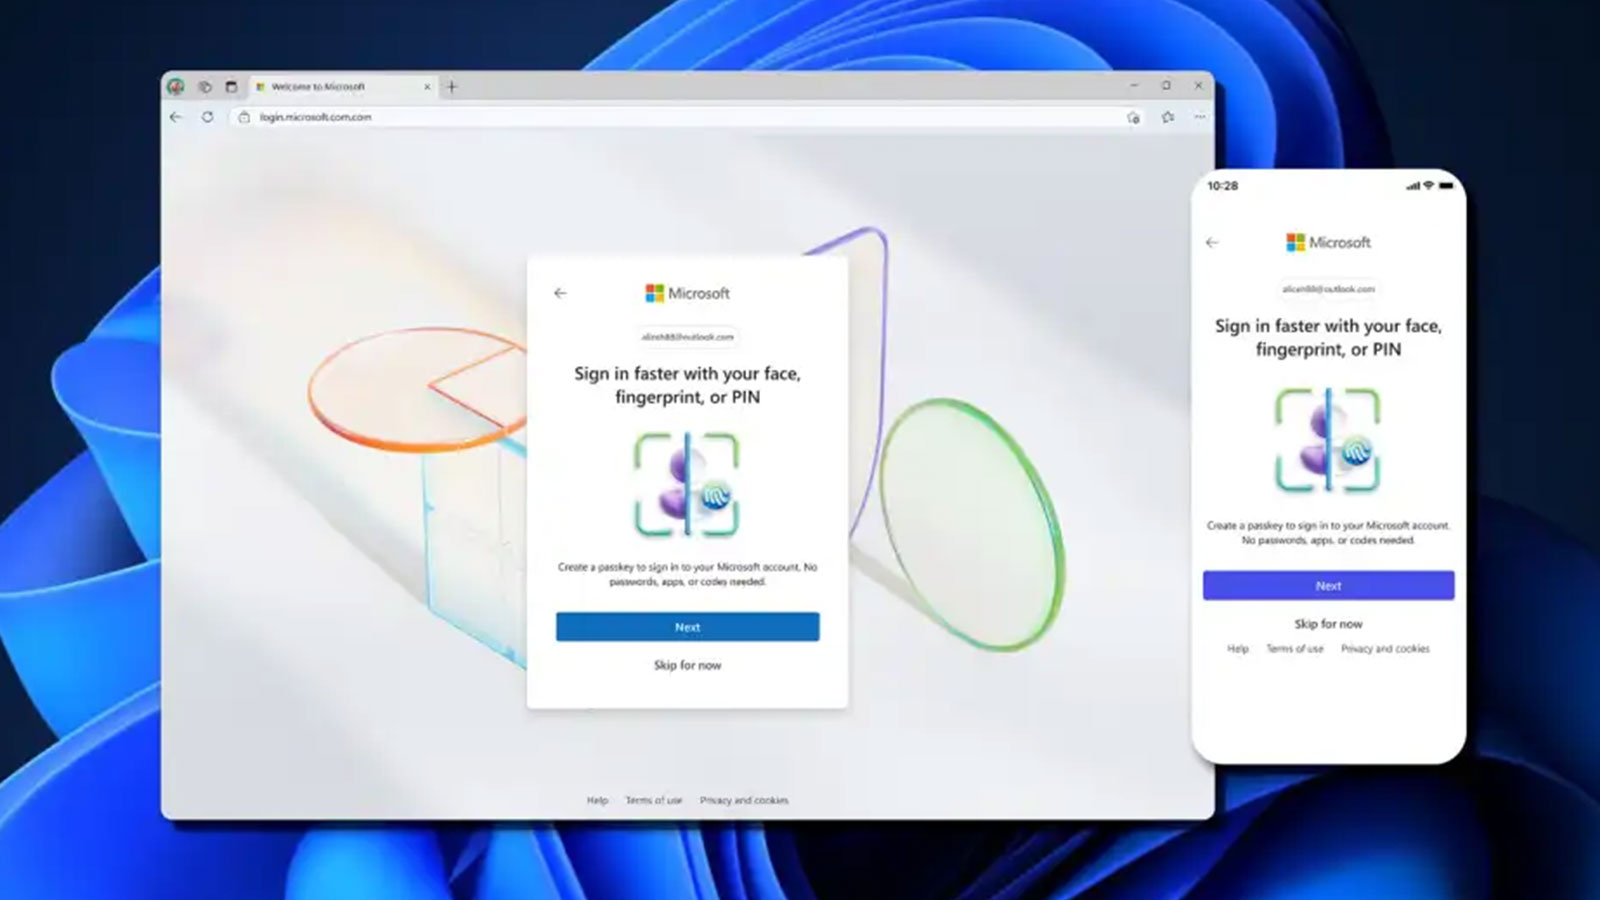Close the Welcome to Microsoft tab

coord(427,87)
